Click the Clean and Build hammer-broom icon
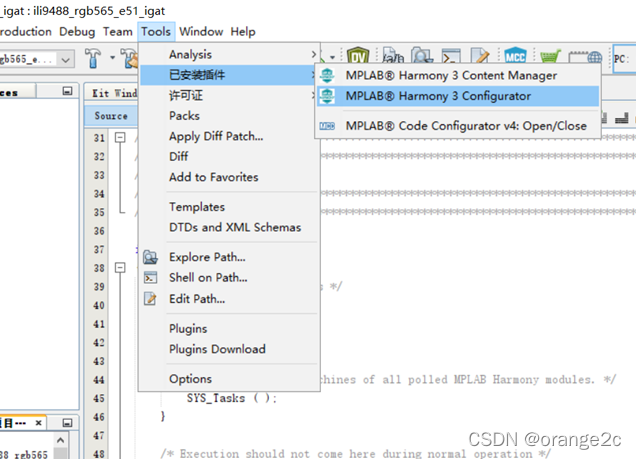This screenshot has width=636, height=459. (x=130, y=58)
